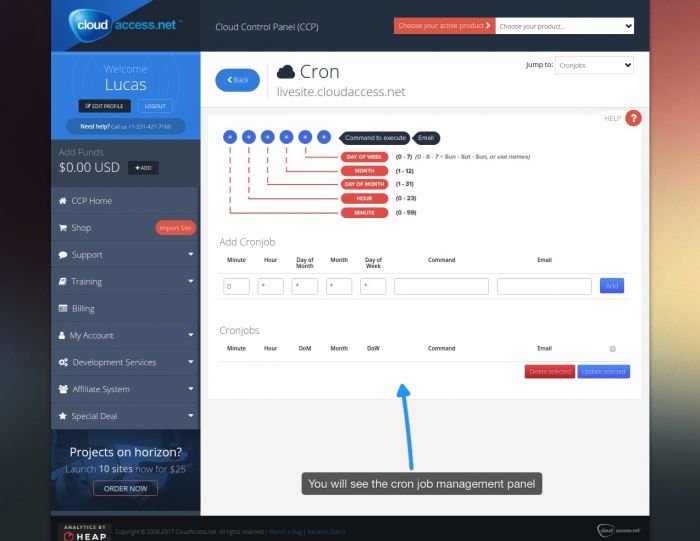Click the Import Site button

pyautogui.click(x=175, y=228)
